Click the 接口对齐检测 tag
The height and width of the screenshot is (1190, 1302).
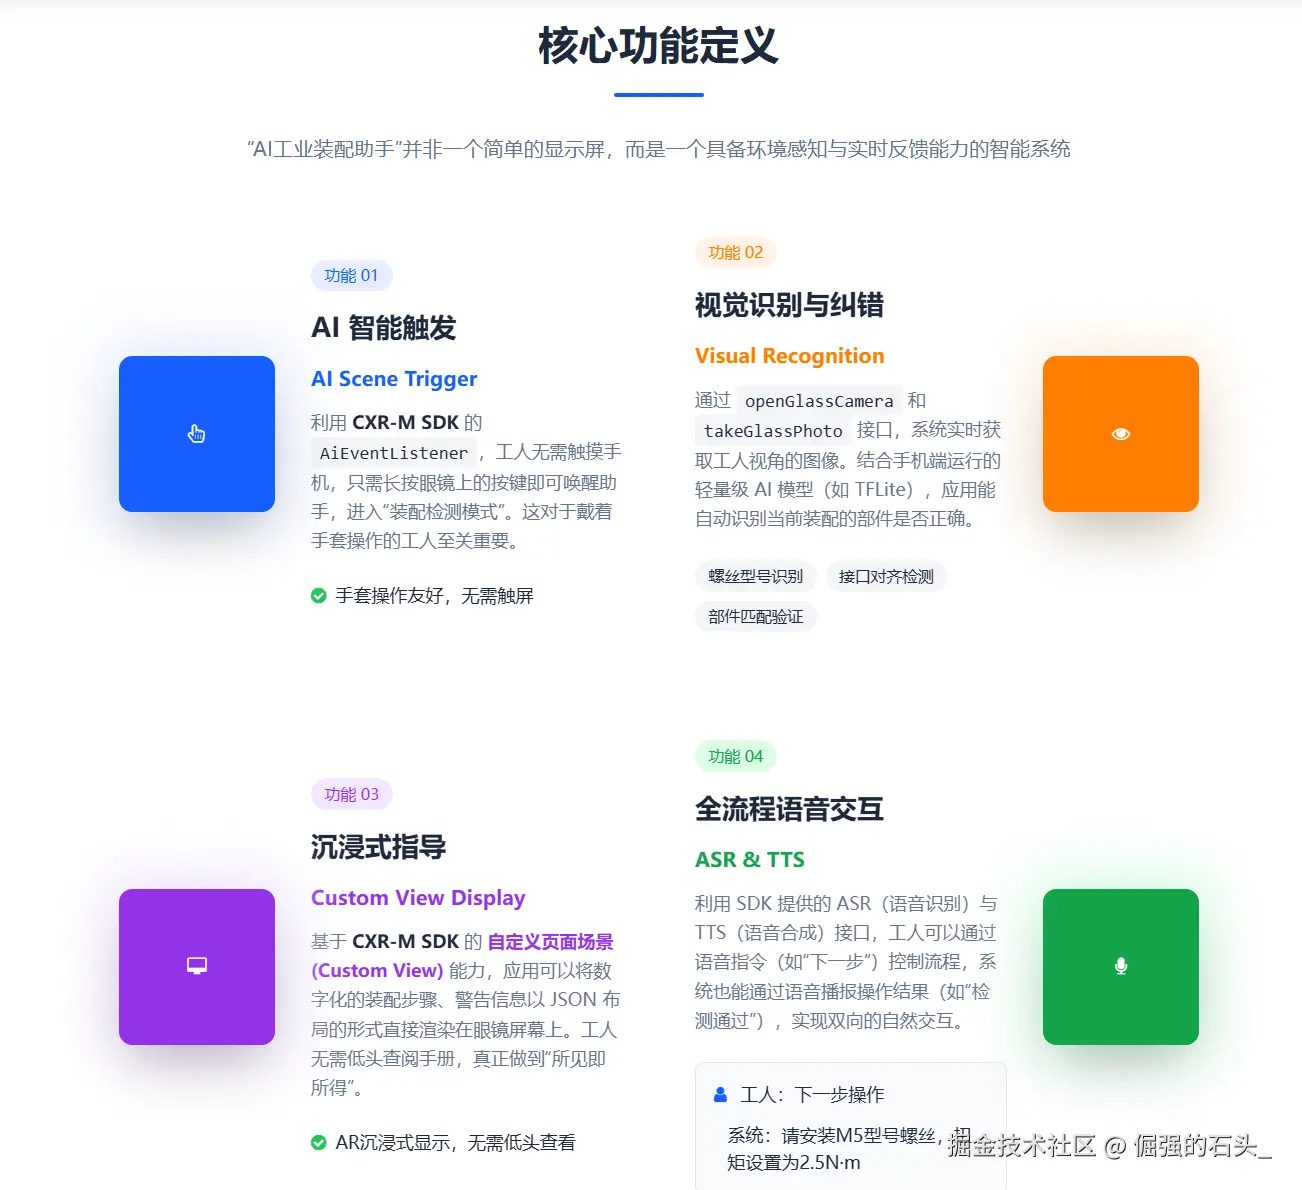pos(886,577)
